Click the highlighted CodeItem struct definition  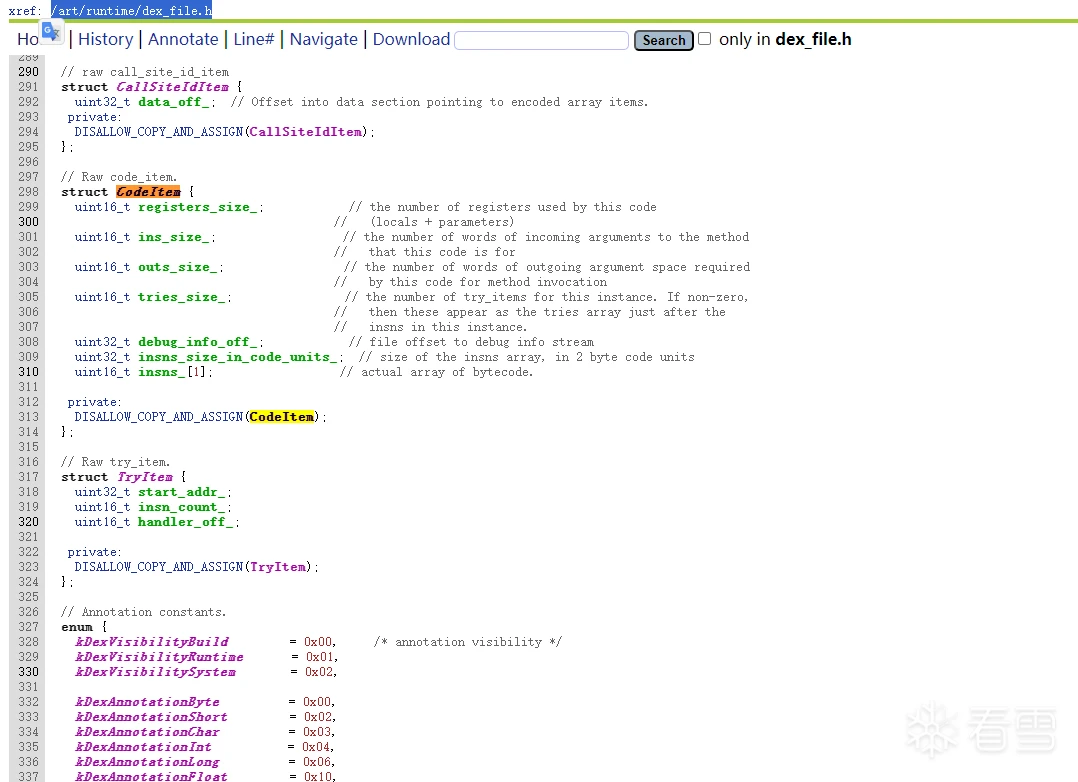(x=148, y=192)
